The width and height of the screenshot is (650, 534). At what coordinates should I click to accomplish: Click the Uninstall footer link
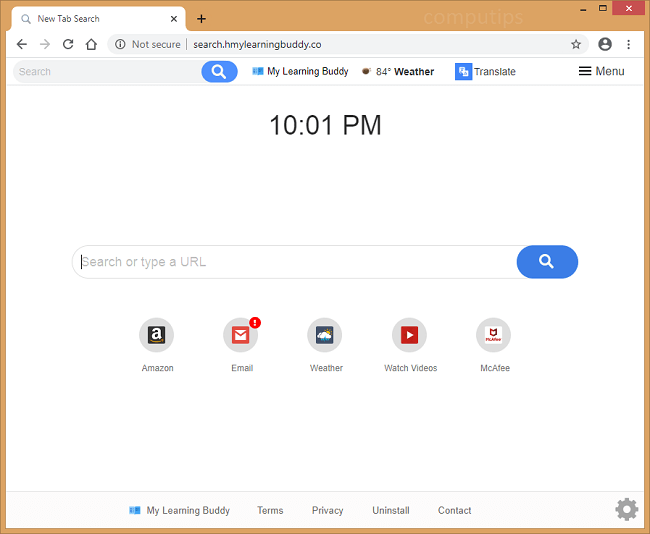391,510
